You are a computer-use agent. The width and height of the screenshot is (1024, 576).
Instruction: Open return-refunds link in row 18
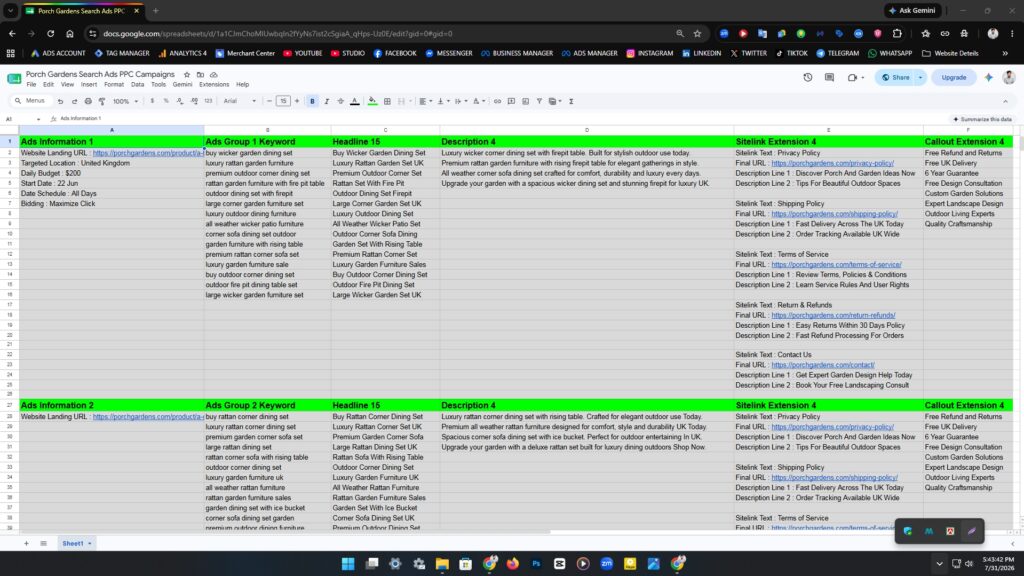(833, 315)
